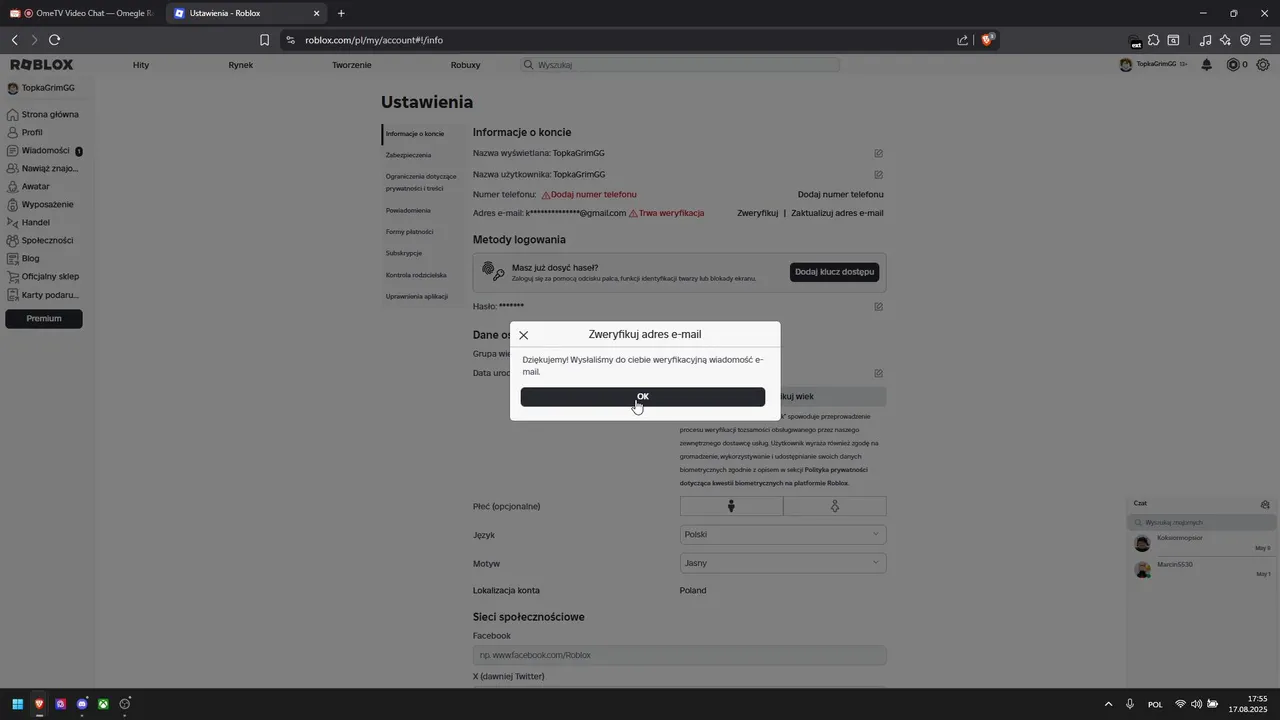Click the Privacy Policy biometrics bold link
The width and height of the screenshot is (1280, 720).
[774, 476]
